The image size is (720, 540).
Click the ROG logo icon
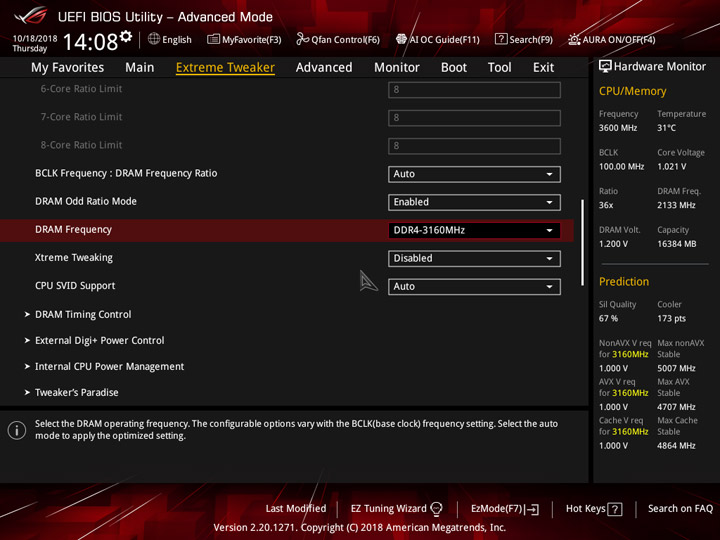(31, 16)
